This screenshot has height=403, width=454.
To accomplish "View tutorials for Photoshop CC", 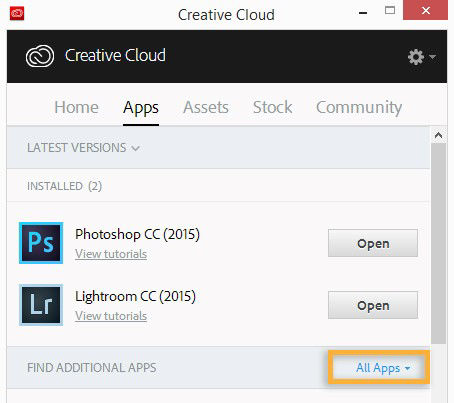I will click(111, 254).
